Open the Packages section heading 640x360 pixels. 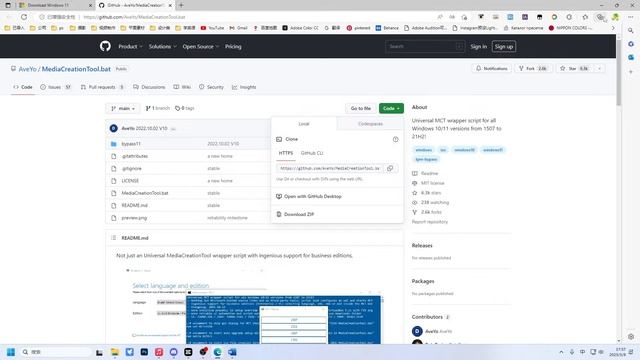click(x=423, y=281)
